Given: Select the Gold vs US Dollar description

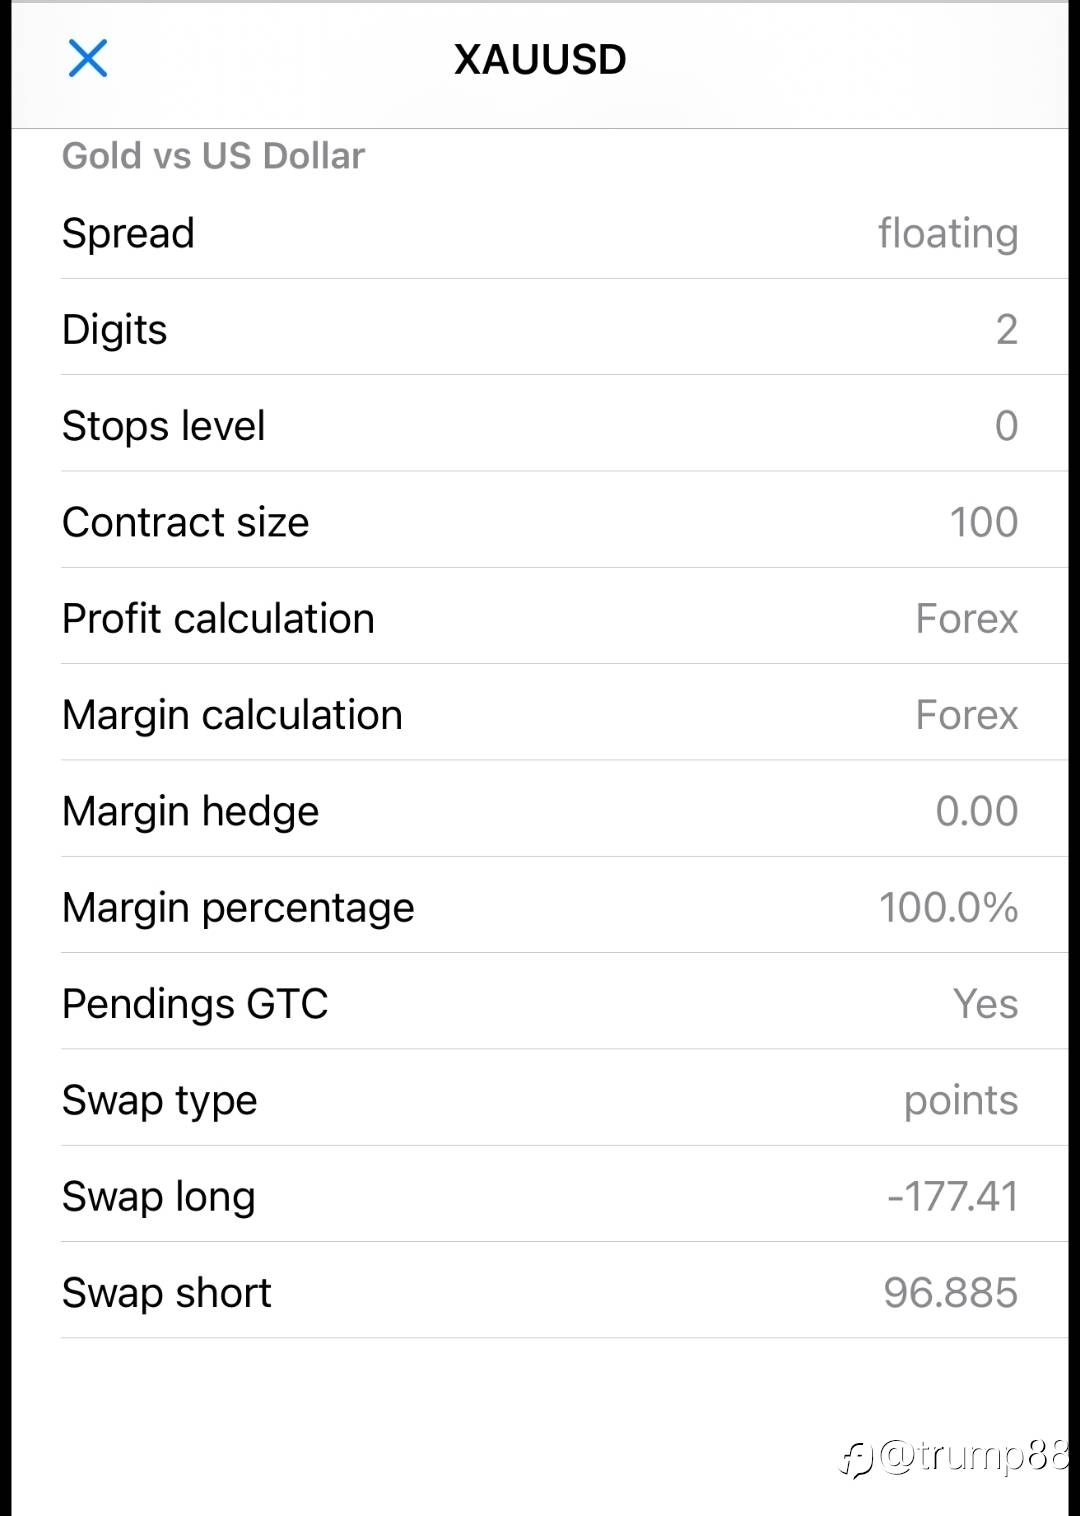Looking at the screenshot, I should (x=213, y=156).
